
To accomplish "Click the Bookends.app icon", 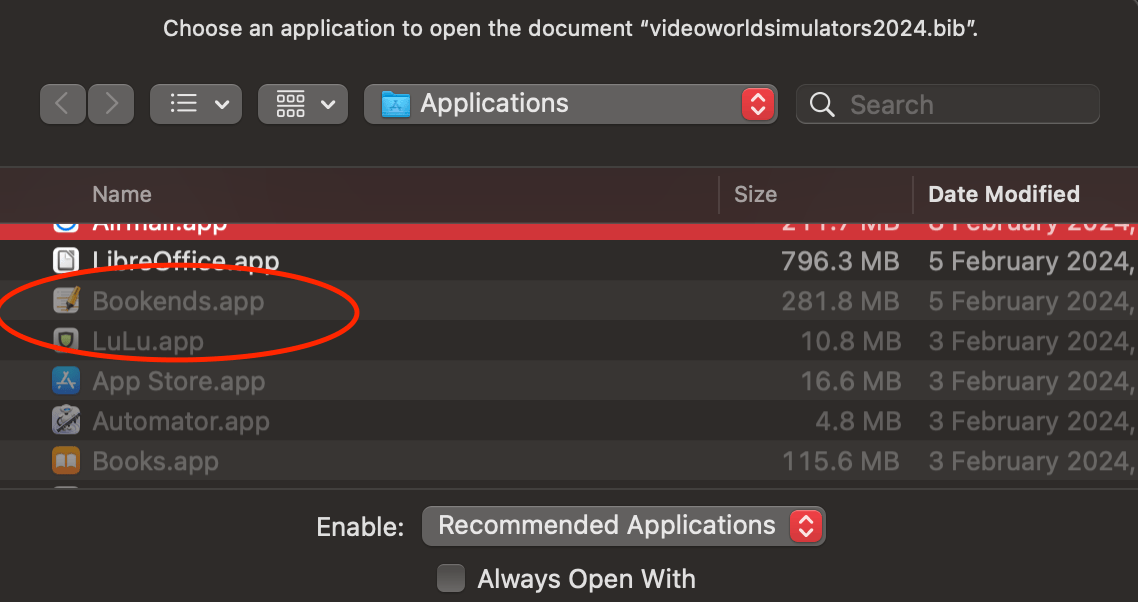I will click(x=66, y=301).
